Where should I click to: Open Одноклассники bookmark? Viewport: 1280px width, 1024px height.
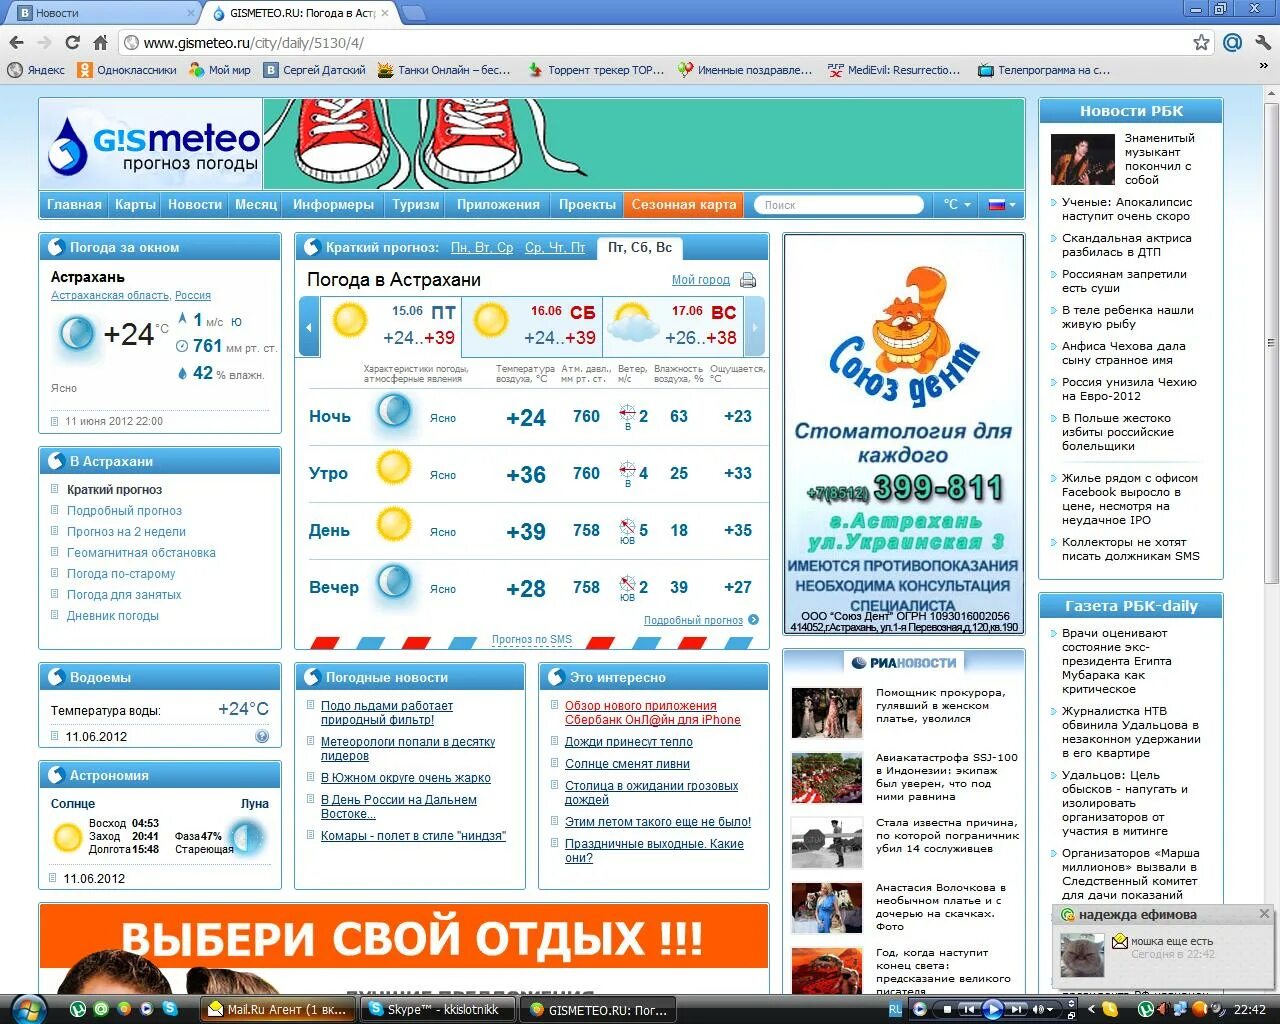[127, 70]
